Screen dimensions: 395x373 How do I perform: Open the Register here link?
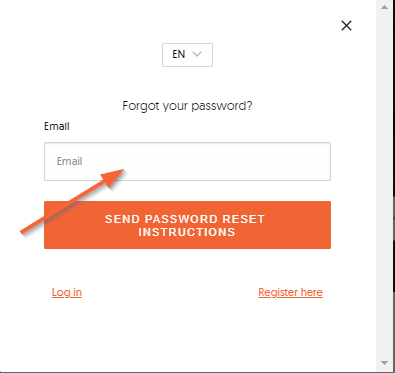coord(290,292)
